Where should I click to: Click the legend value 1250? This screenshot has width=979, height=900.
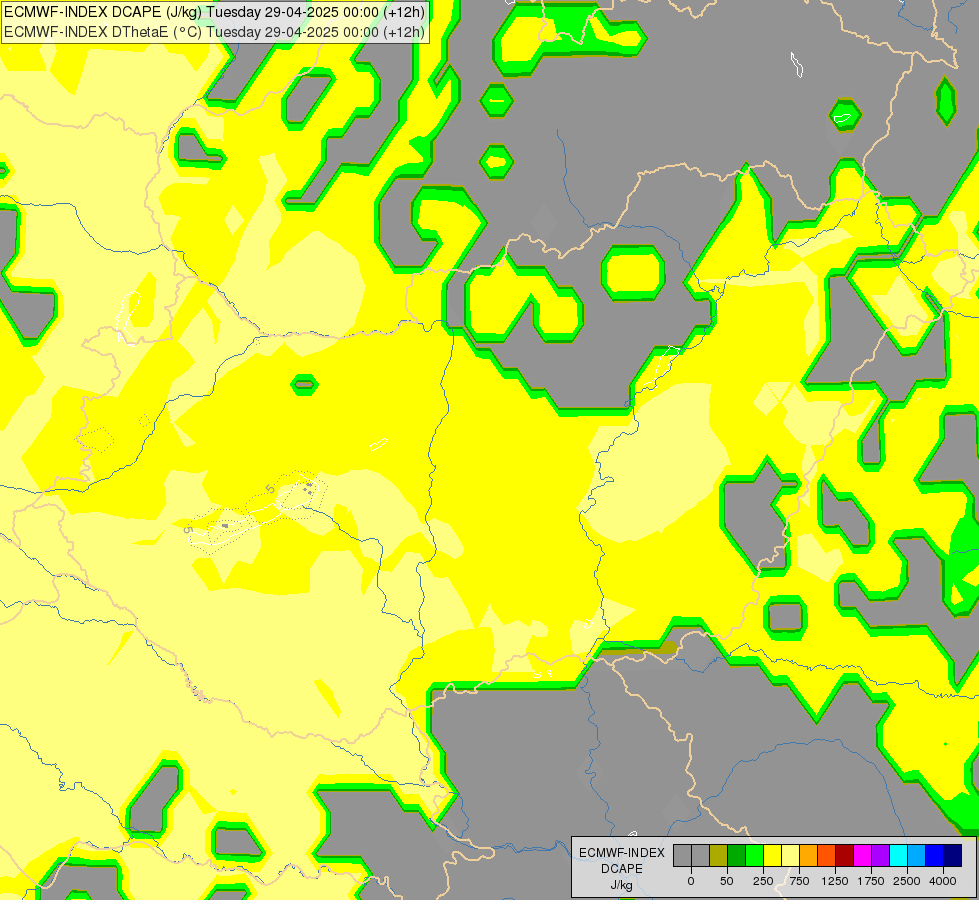835,881
